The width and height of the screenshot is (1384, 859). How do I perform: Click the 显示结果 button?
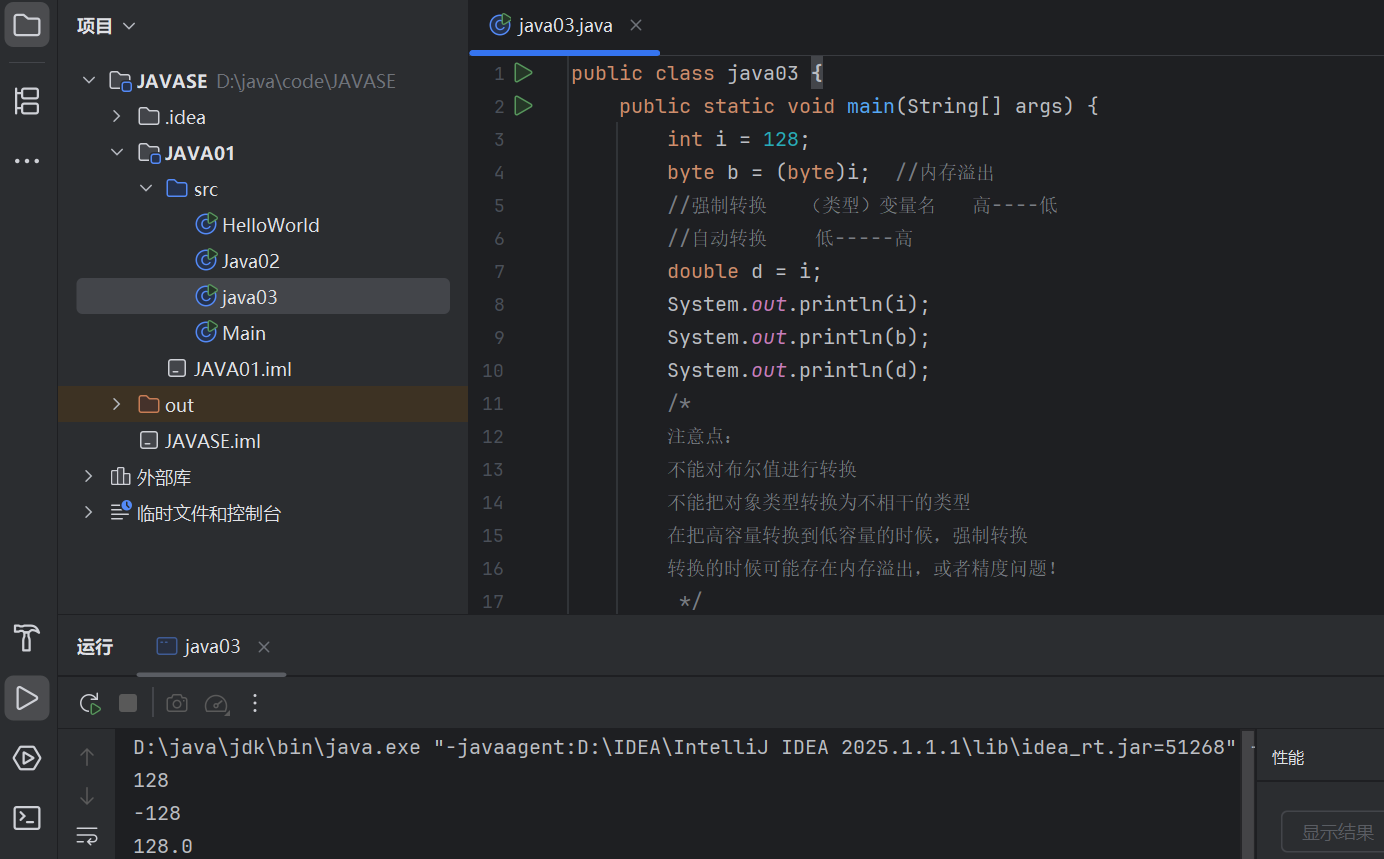(x=1336, y=831)
